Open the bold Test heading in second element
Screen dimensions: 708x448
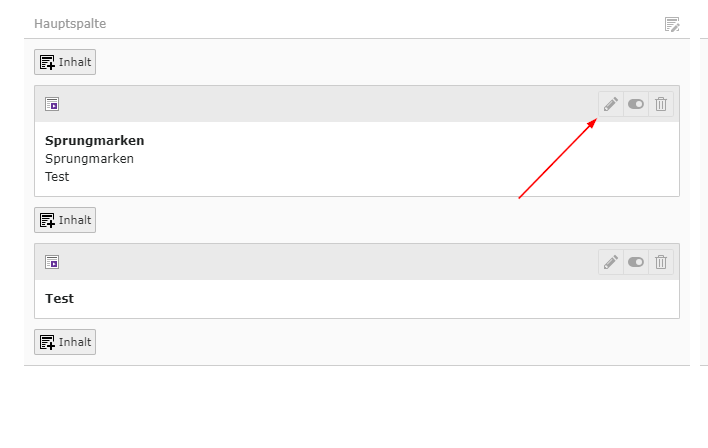pos(60,298)
